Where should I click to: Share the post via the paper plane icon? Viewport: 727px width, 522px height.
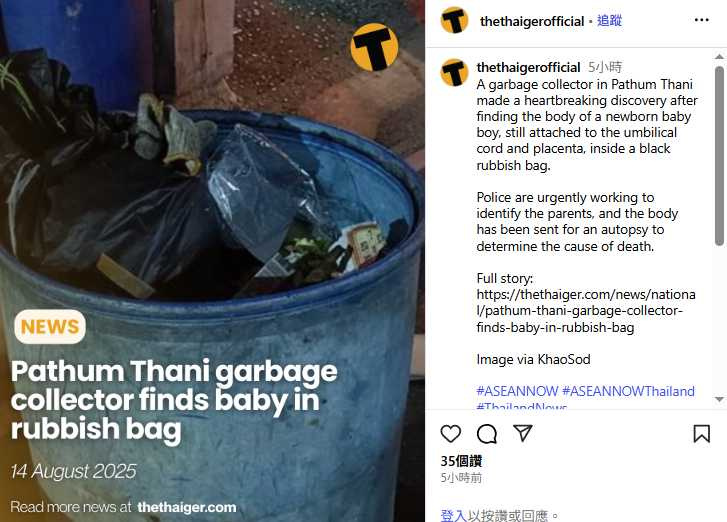pos(523,433)
